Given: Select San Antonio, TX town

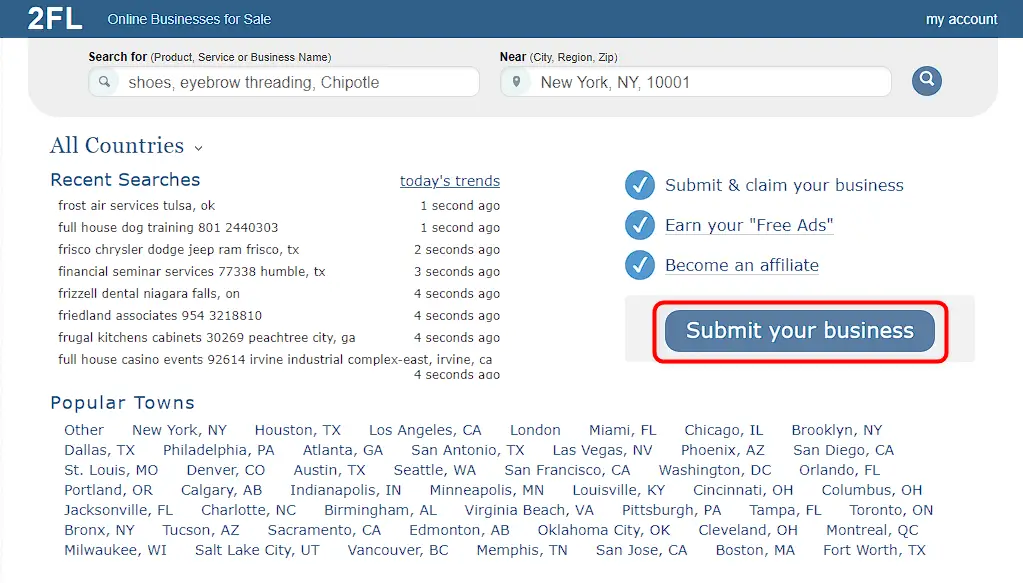Looking at the screenshot, I should (468, 450).
